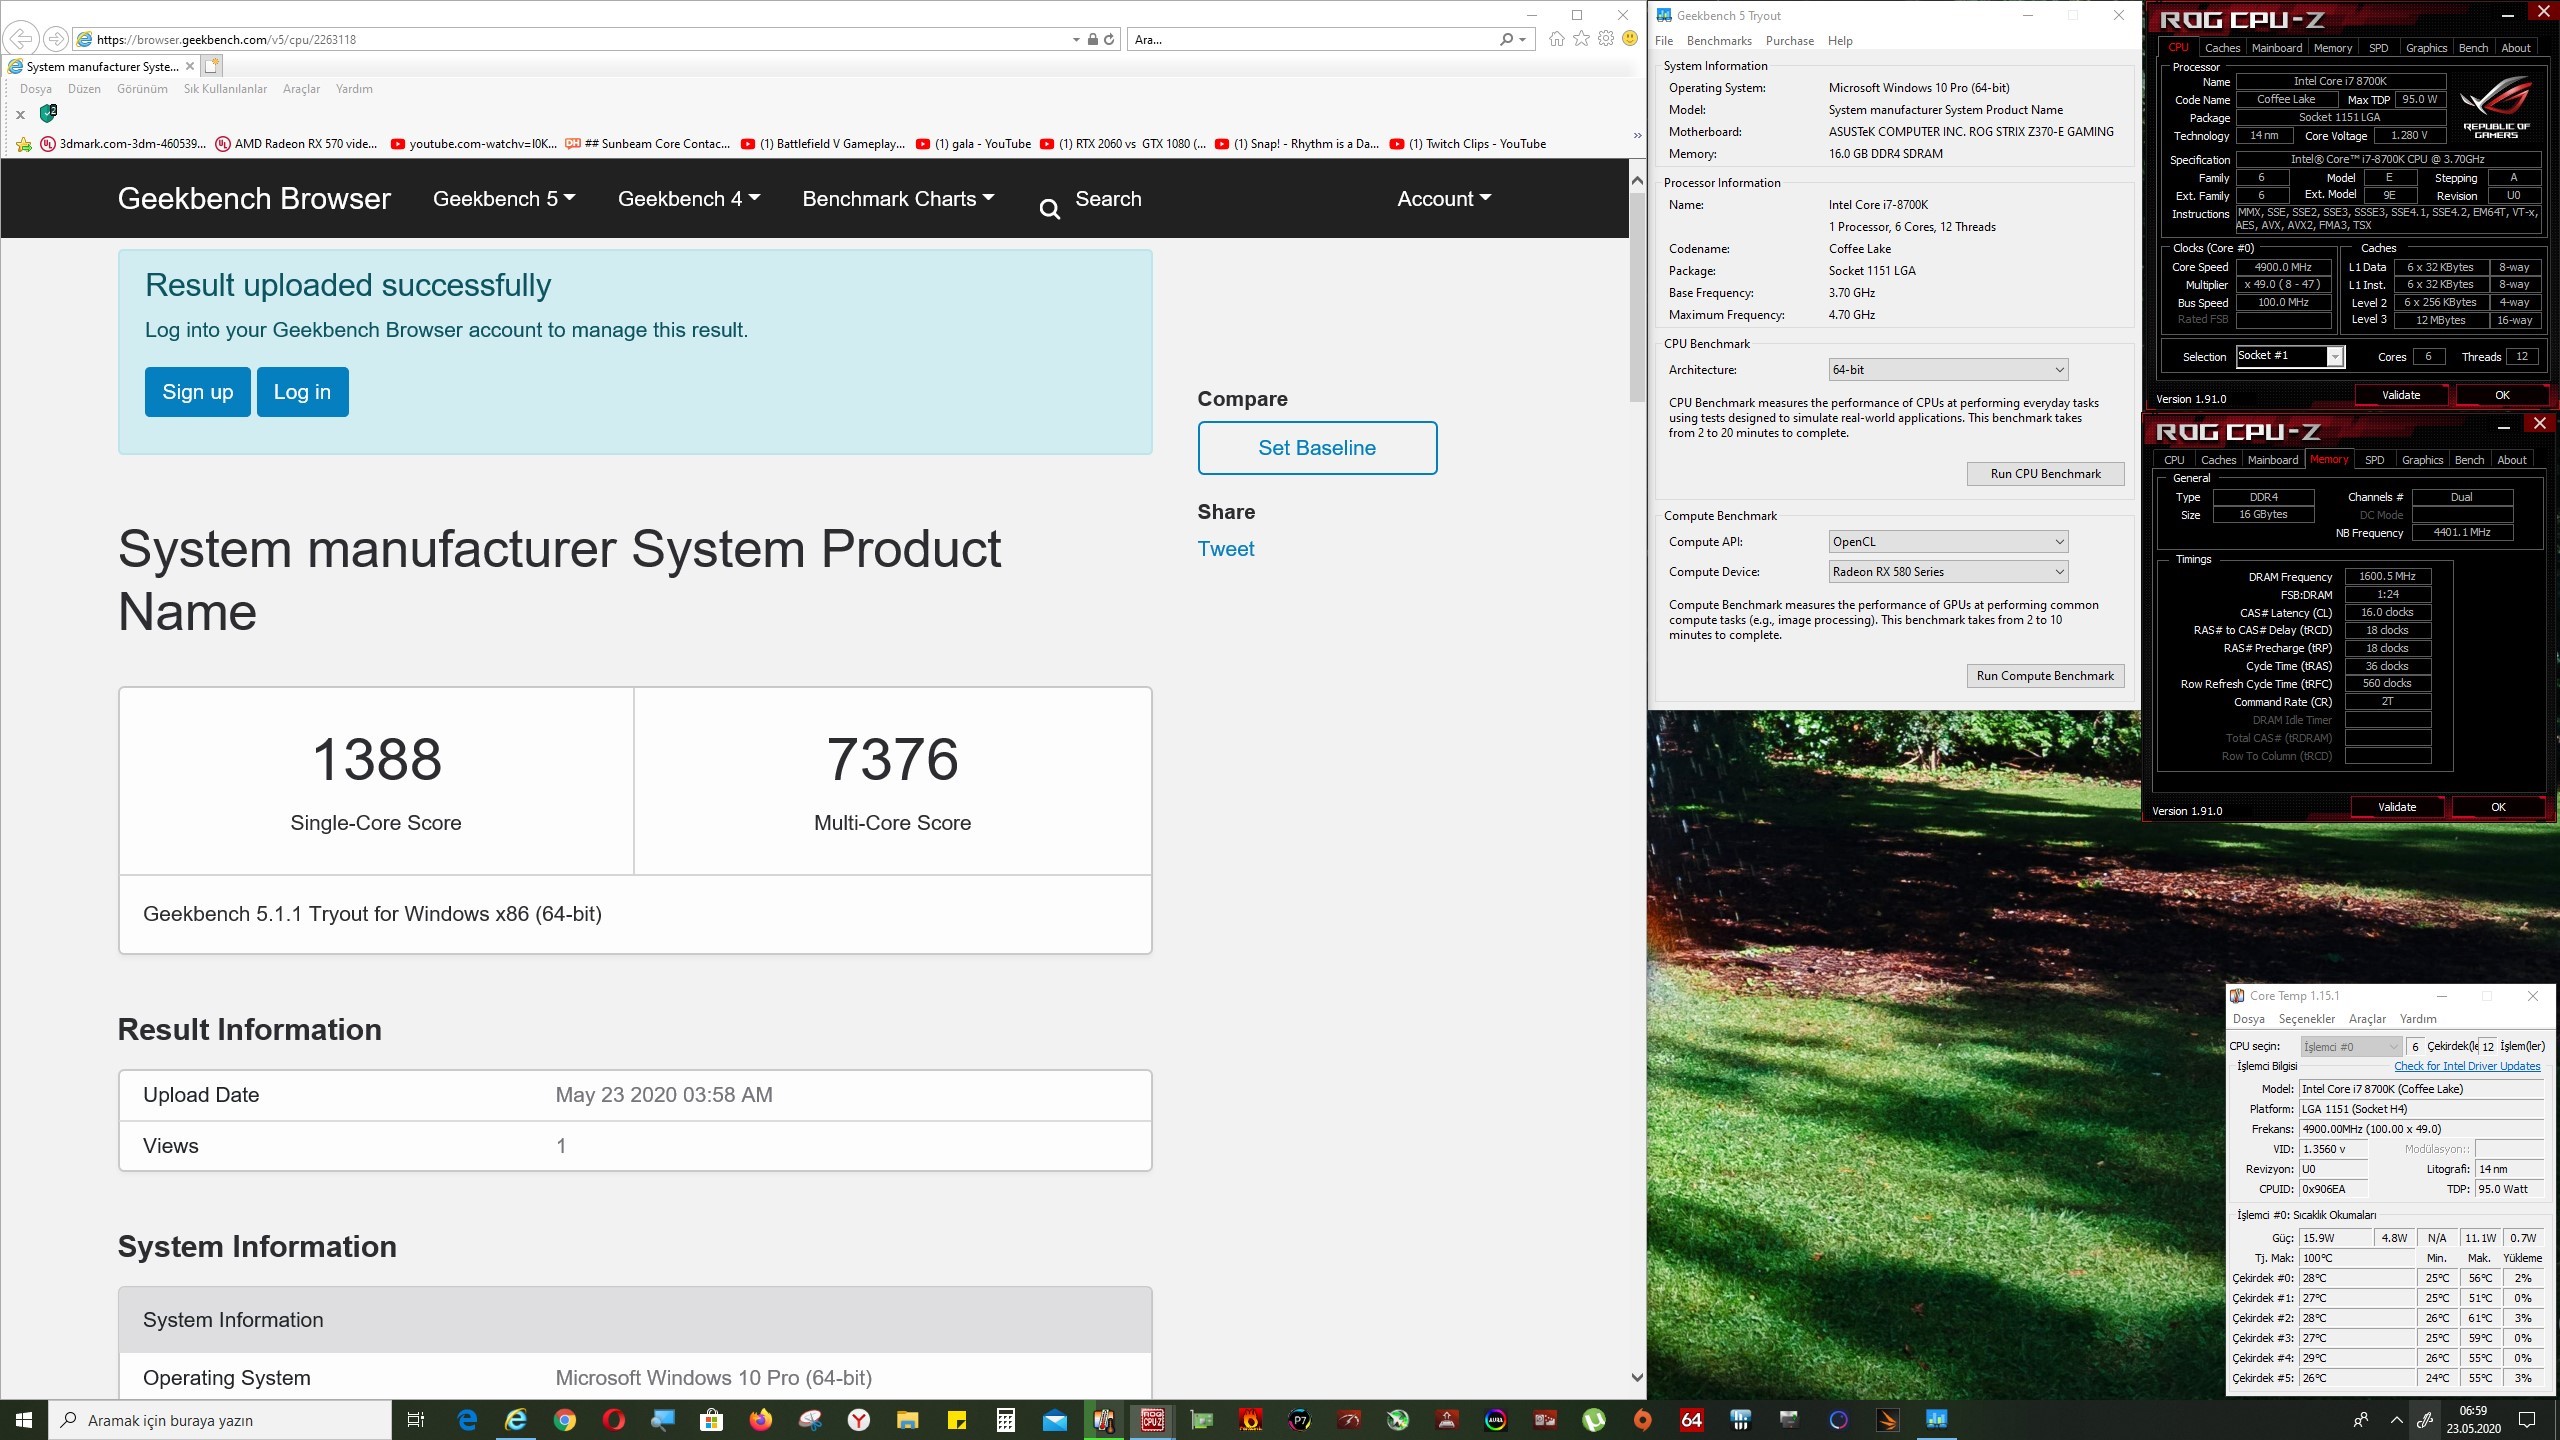
Task: Click the scrollbar down arrow in browser
Action: (1637, 1377)
